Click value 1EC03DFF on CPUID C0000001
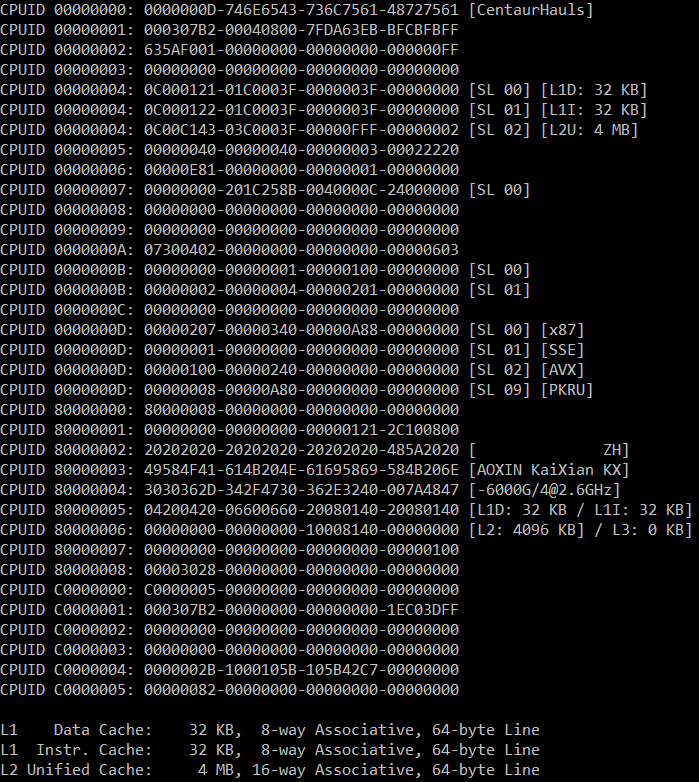This screenshot has width=699, height=782. click(x=423, y=609)
